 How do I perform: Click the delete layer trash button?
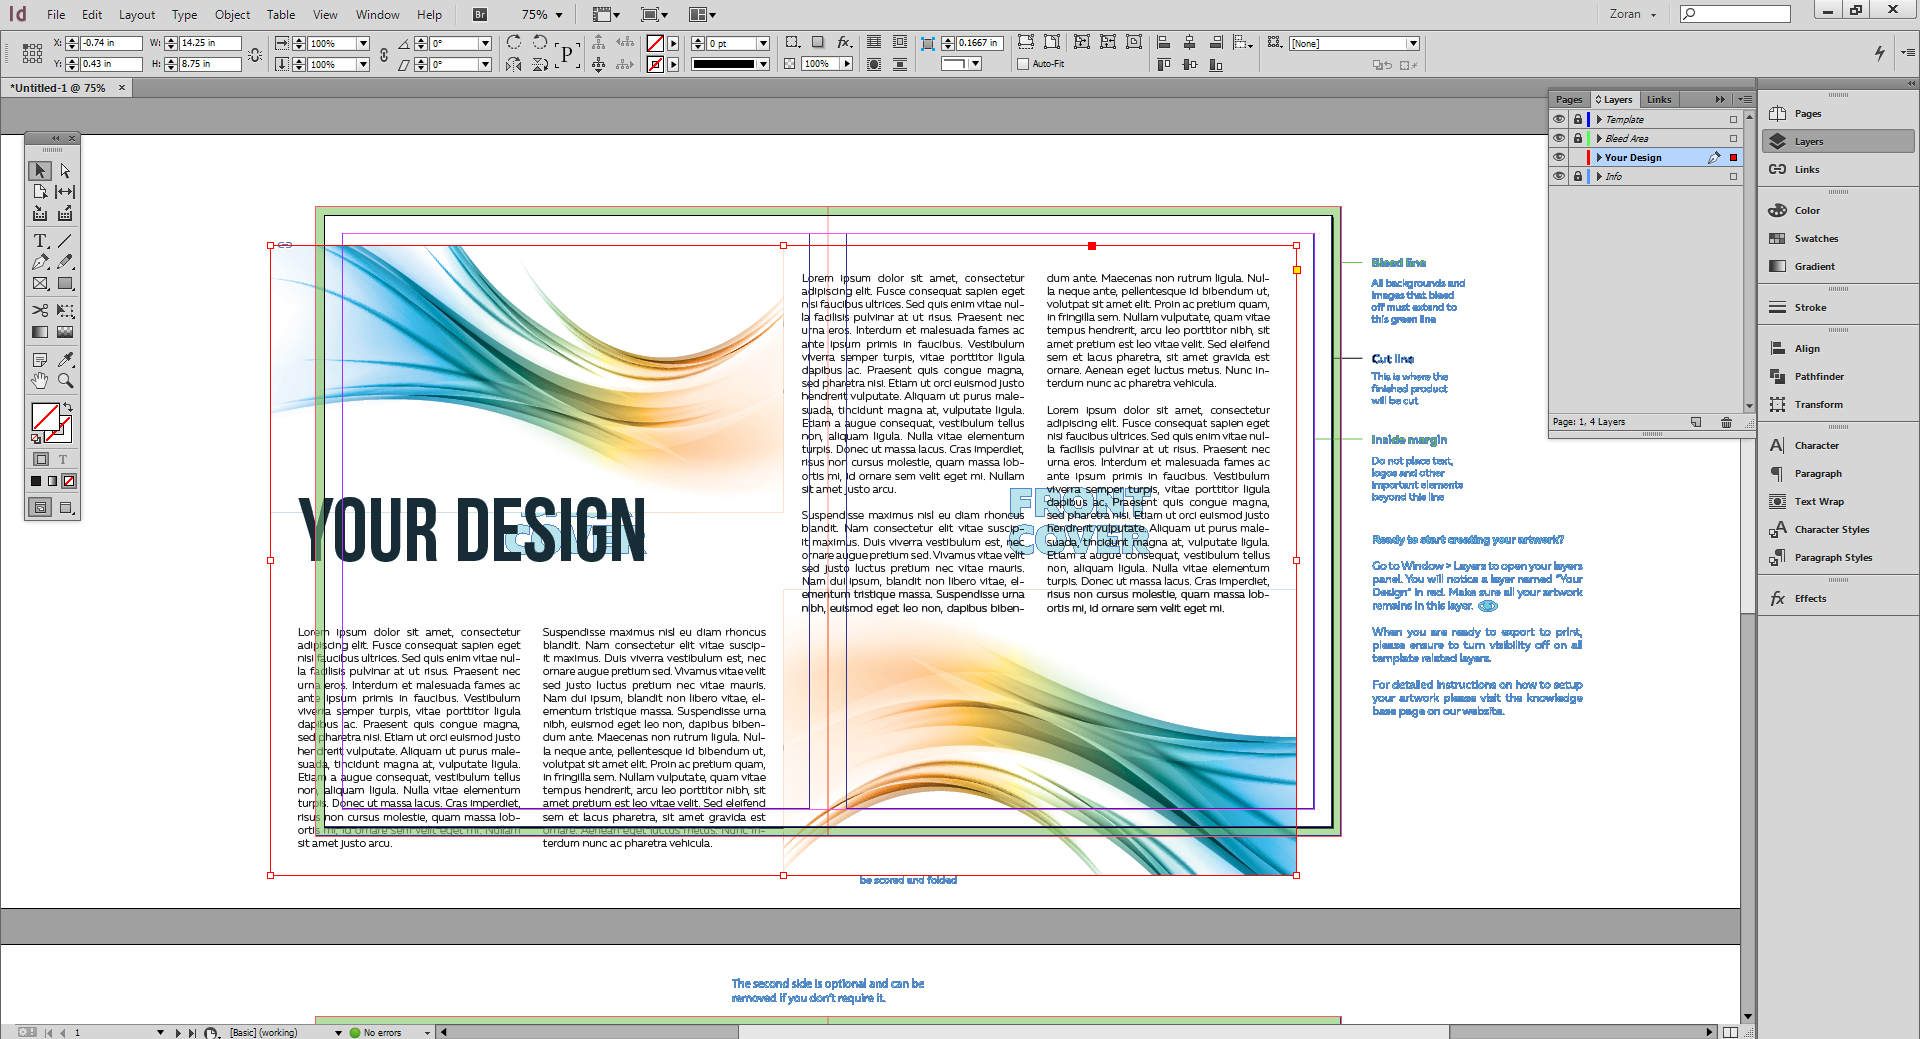pos(1726,422)
